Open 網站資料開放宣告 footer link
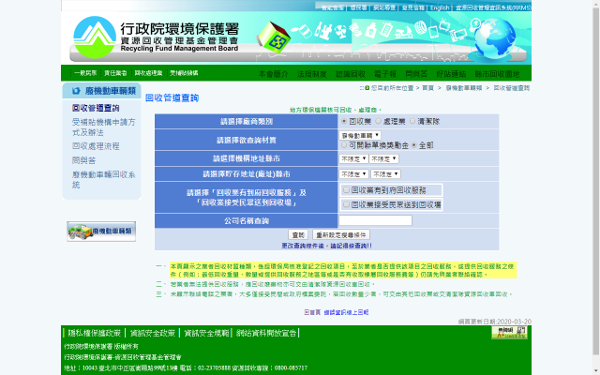The image size is (600, 375). coord(266,333)
